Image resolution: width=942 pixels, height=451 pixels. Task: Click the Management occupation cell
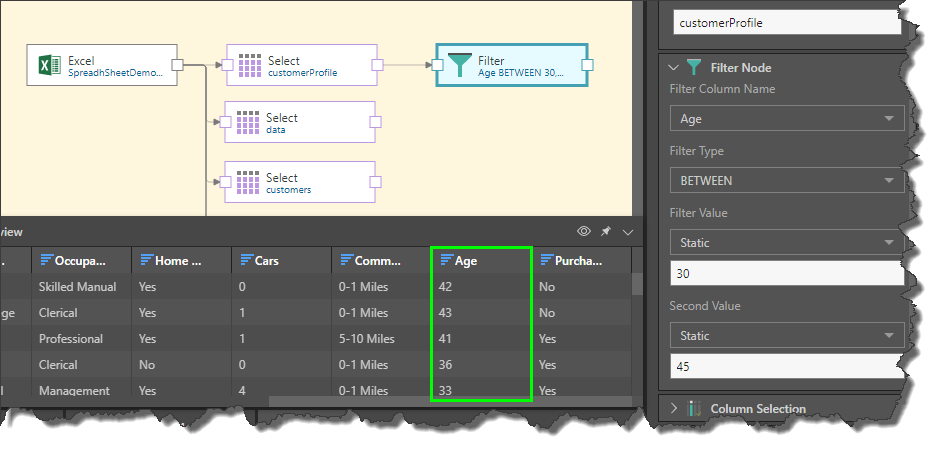click(x=74, y=390)
